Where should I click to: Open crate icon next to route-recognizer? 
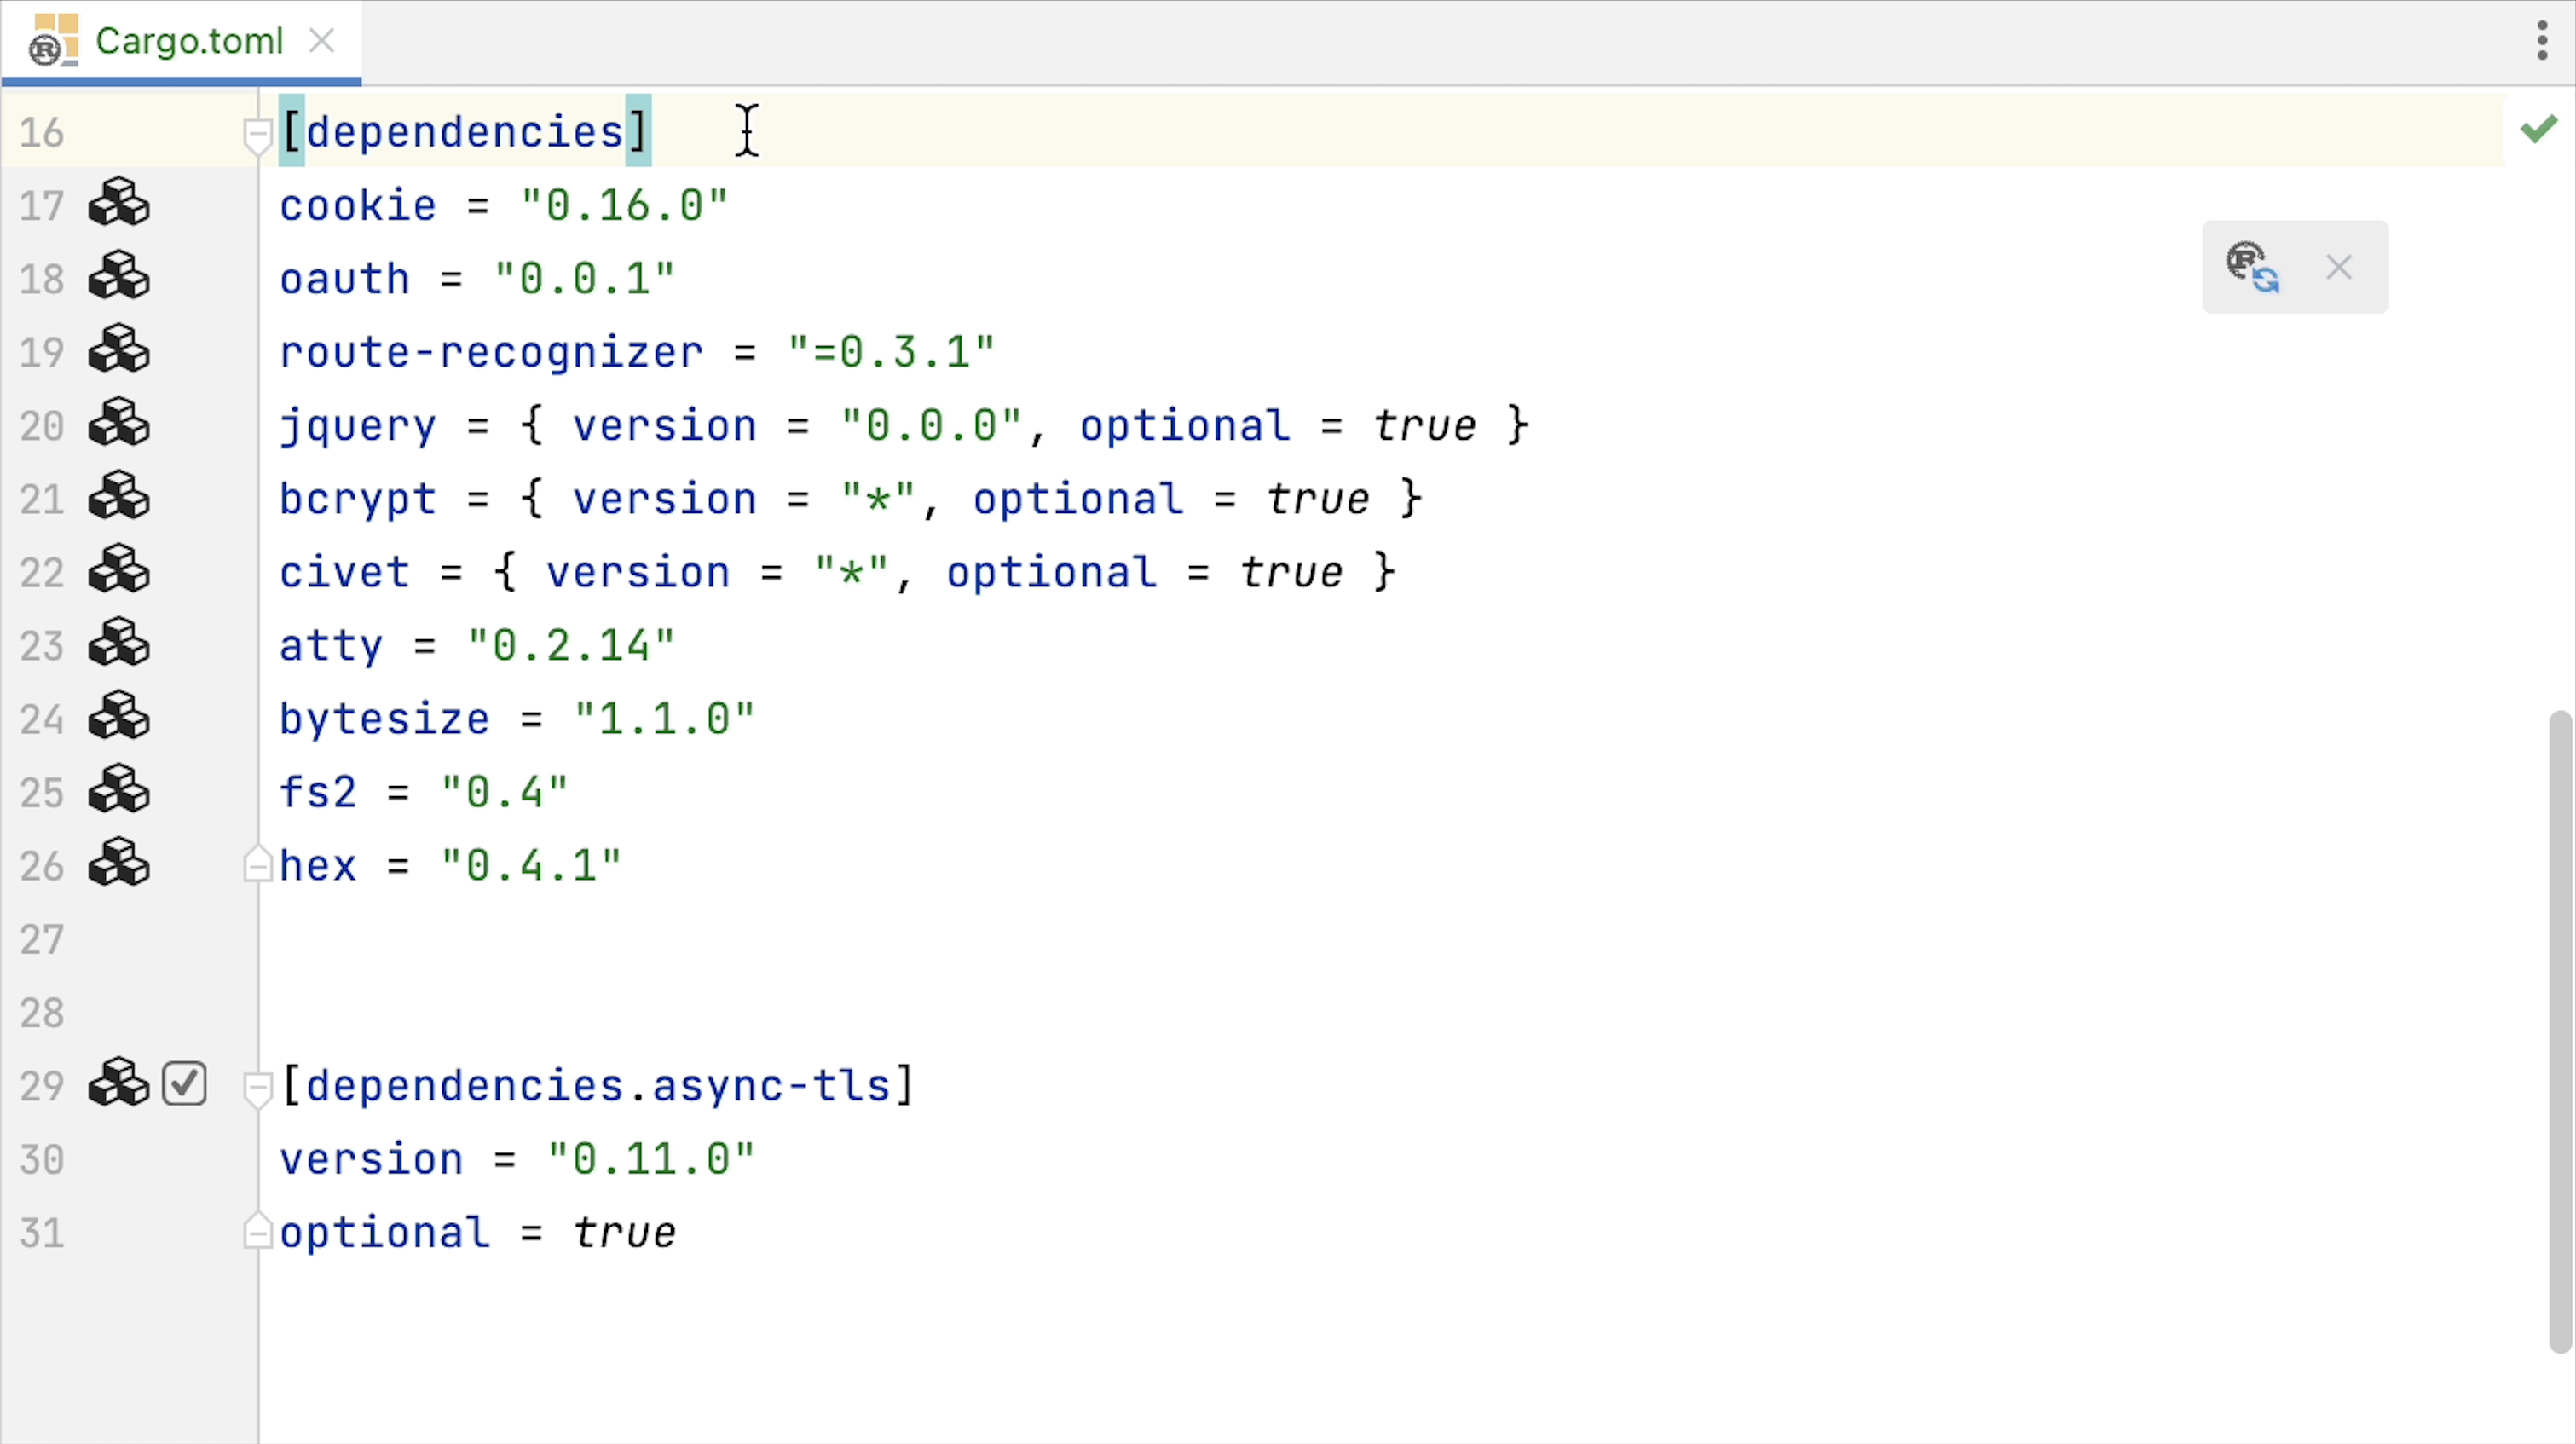coord(119,351)
